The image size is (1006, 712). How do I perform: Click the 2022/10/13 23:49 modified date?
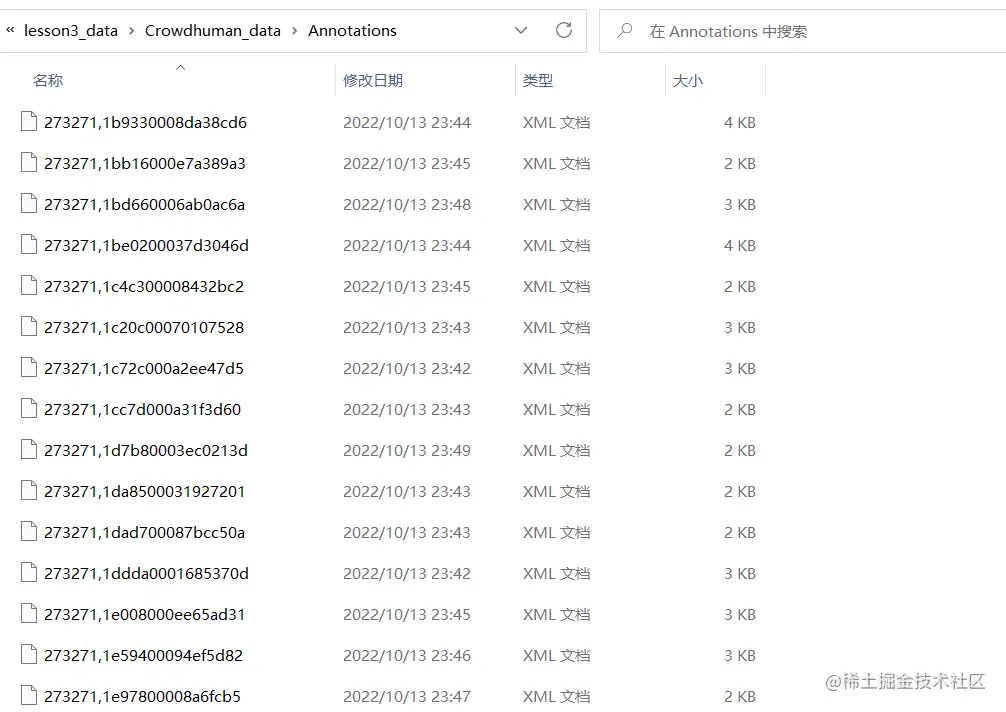407,451
